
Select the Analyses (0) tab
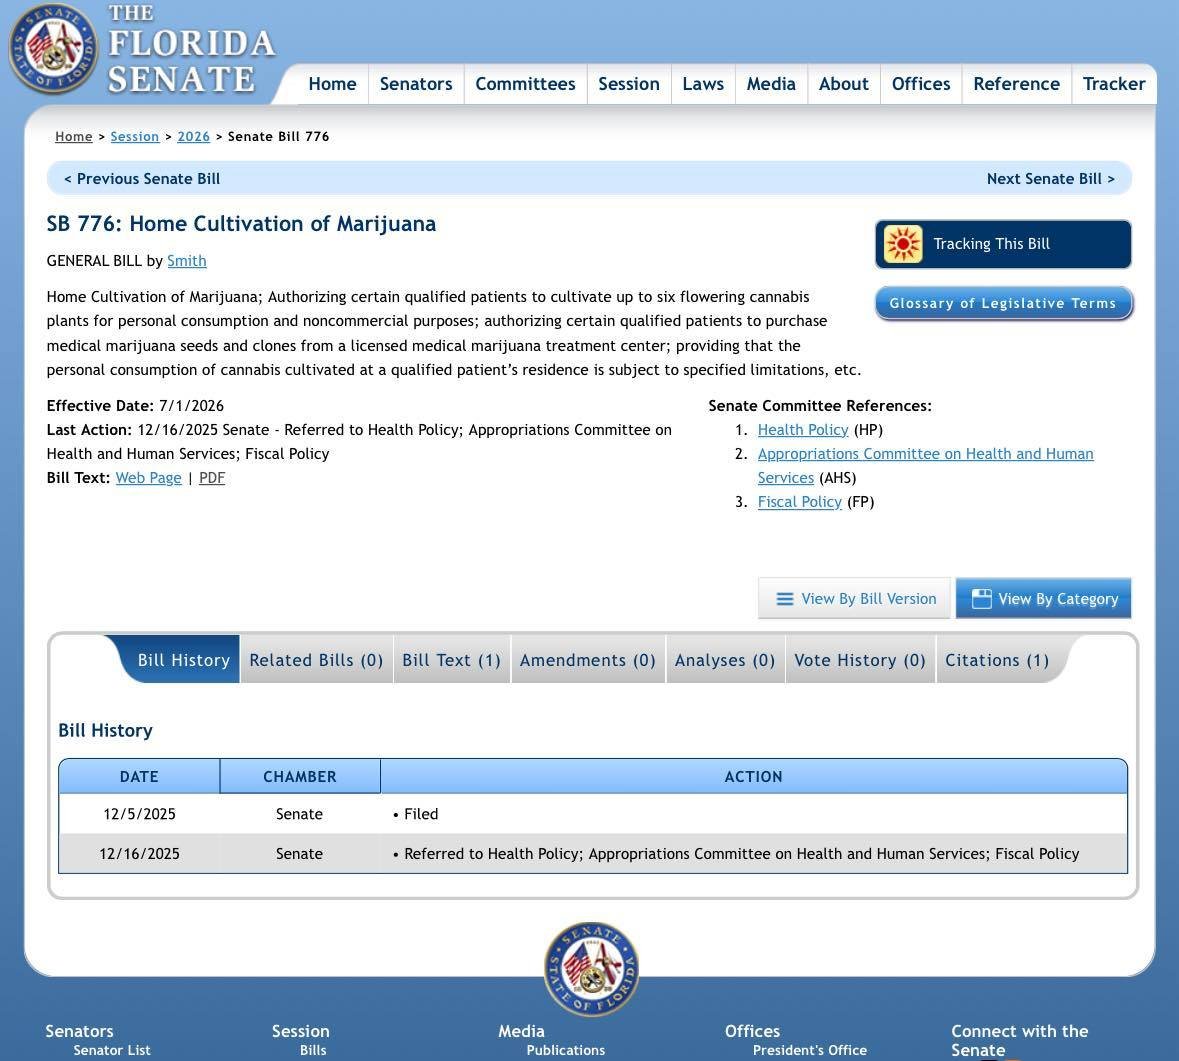pos(725,659)
